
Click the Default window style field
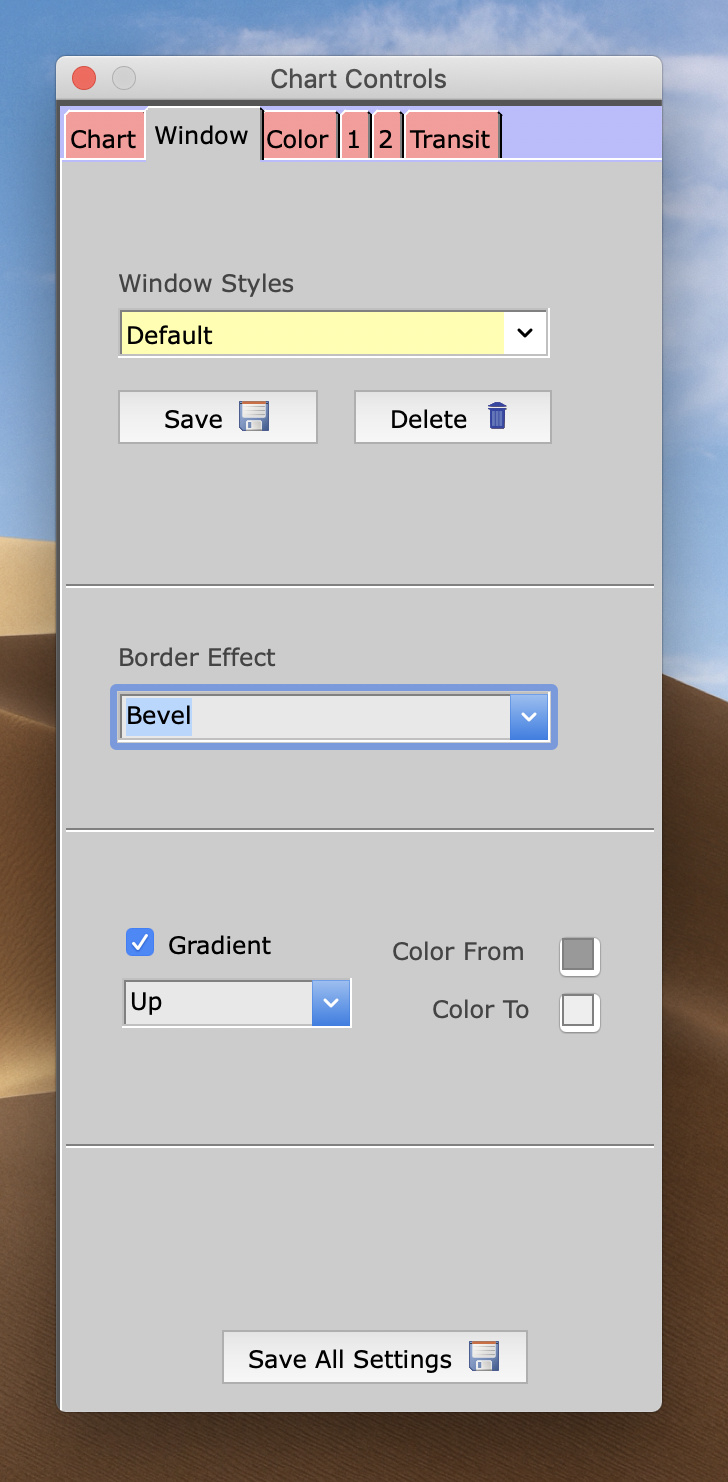(311, 334)
